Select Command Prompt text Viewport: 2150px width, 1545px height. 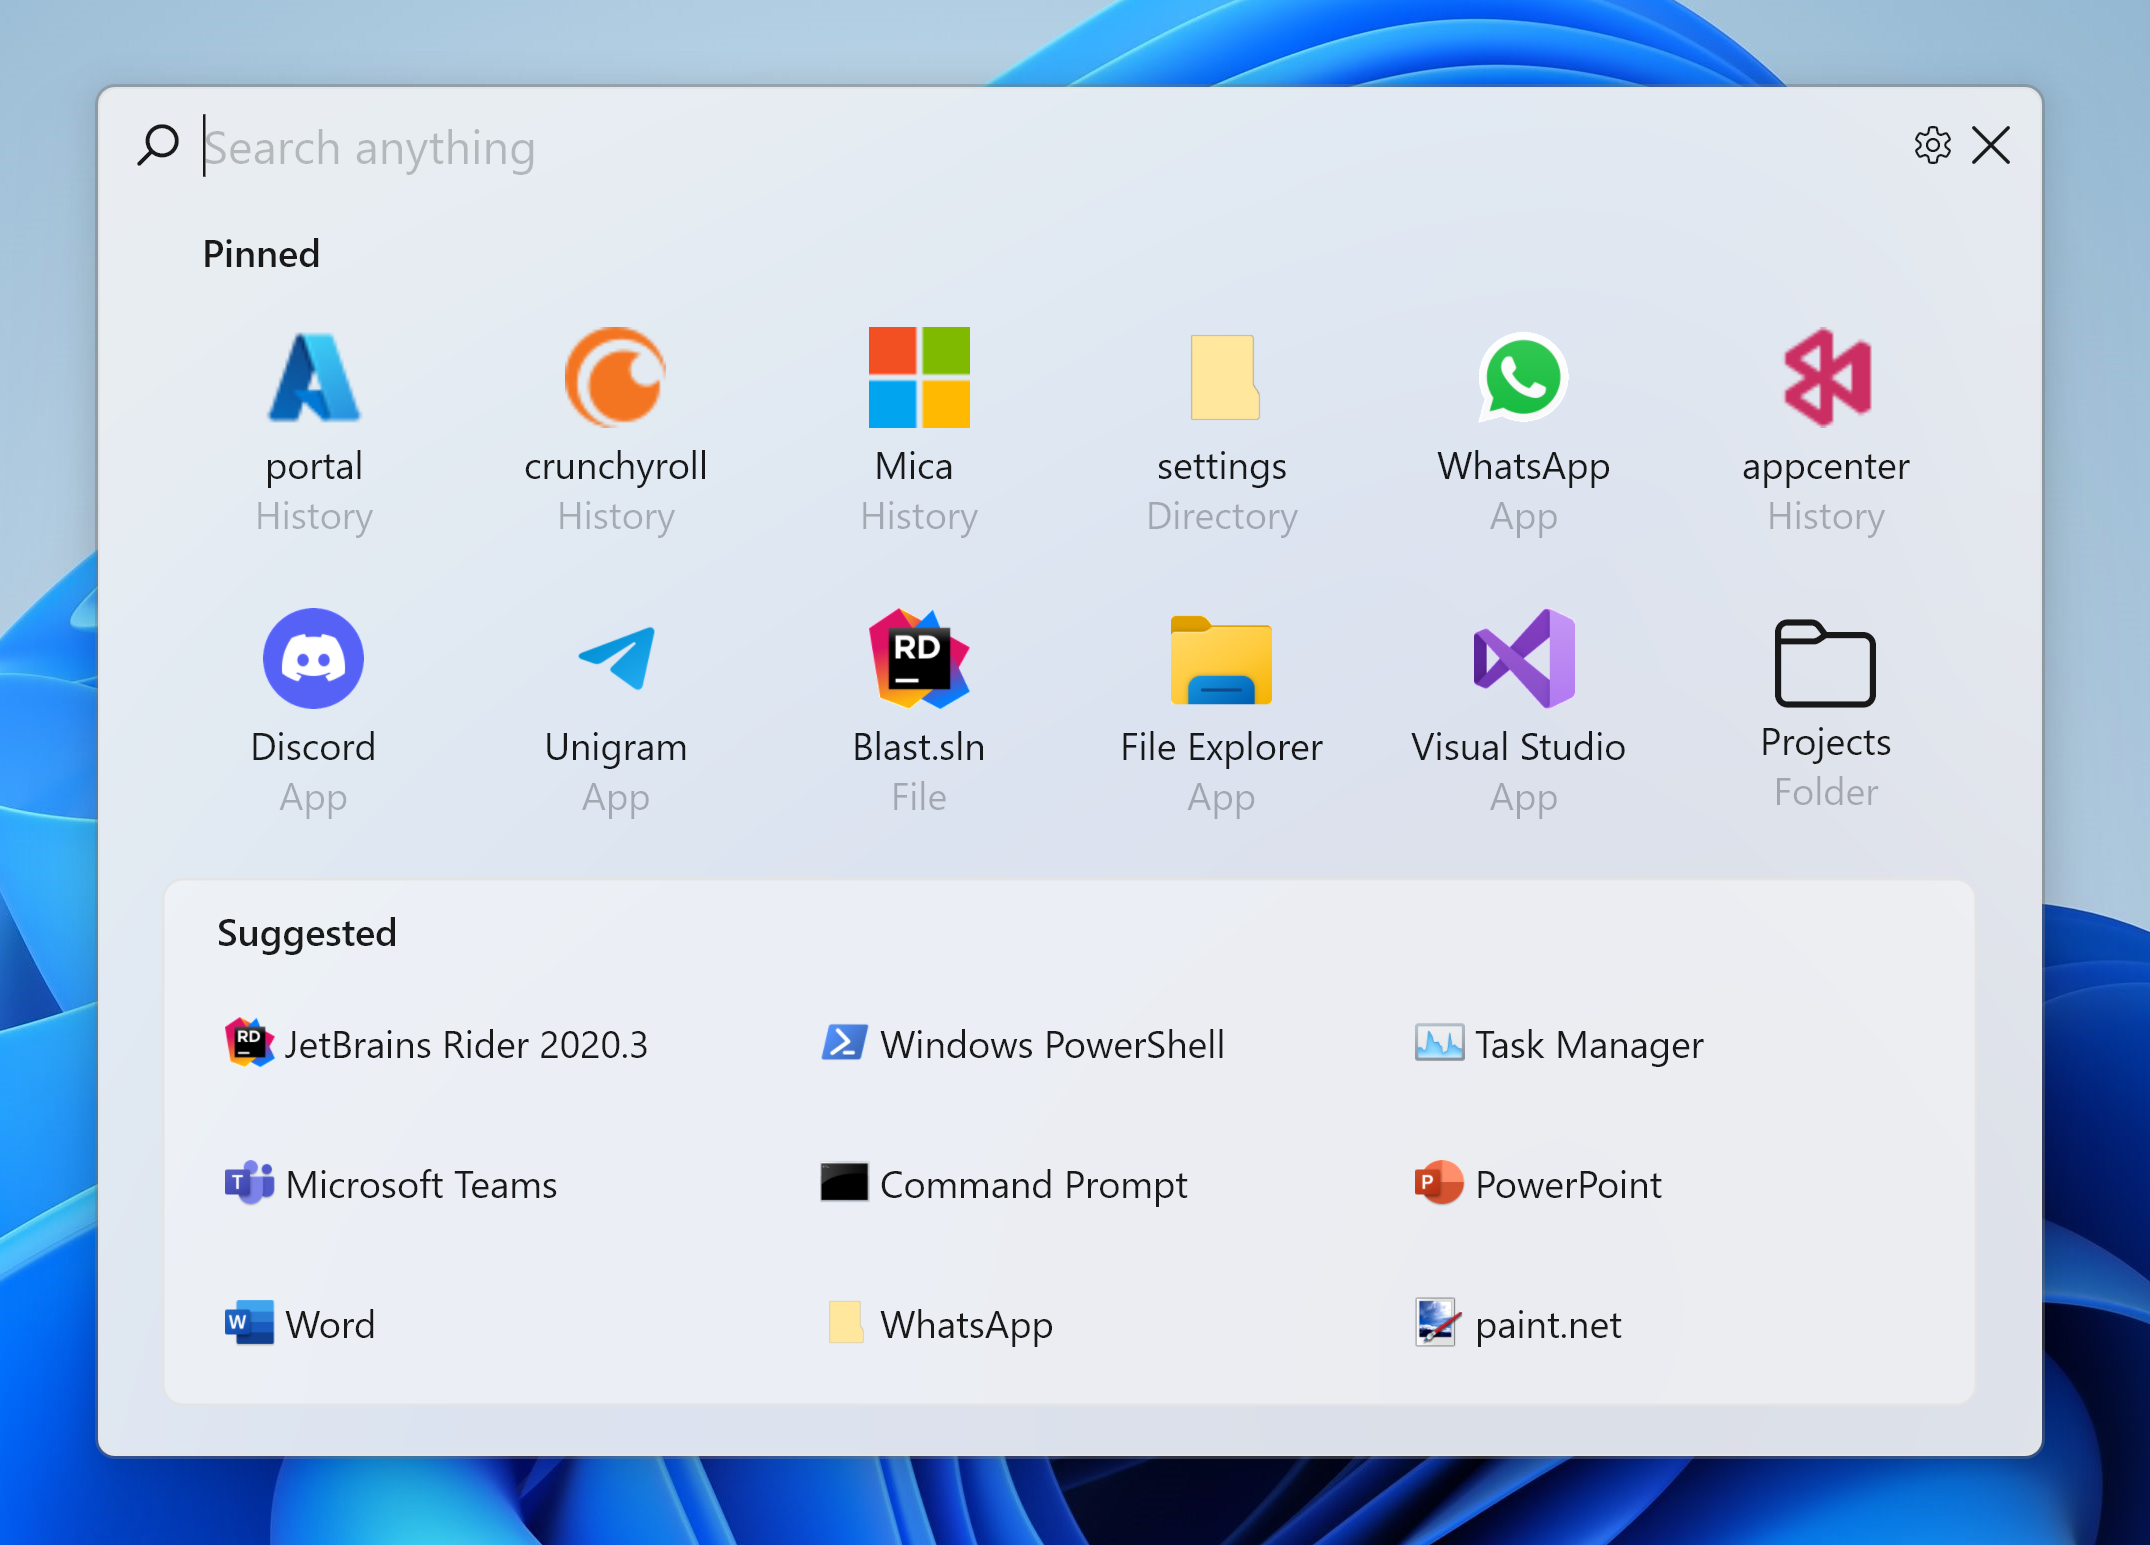coord(1033,1186)
